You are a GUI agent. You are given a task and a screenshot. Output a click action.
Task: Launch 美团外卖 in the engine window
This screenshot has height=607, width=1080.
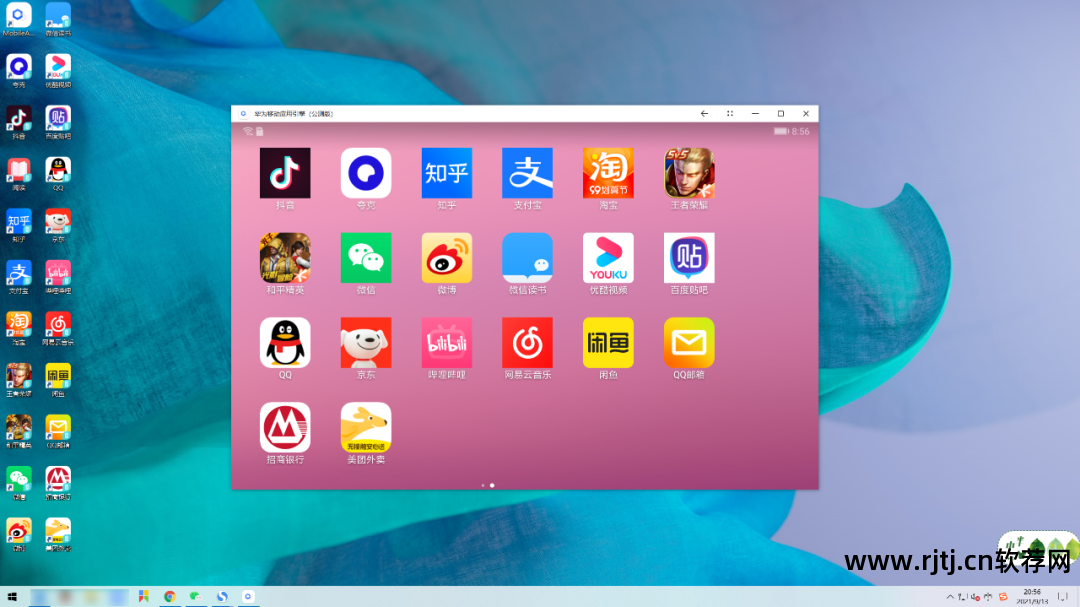pos(366,427)
